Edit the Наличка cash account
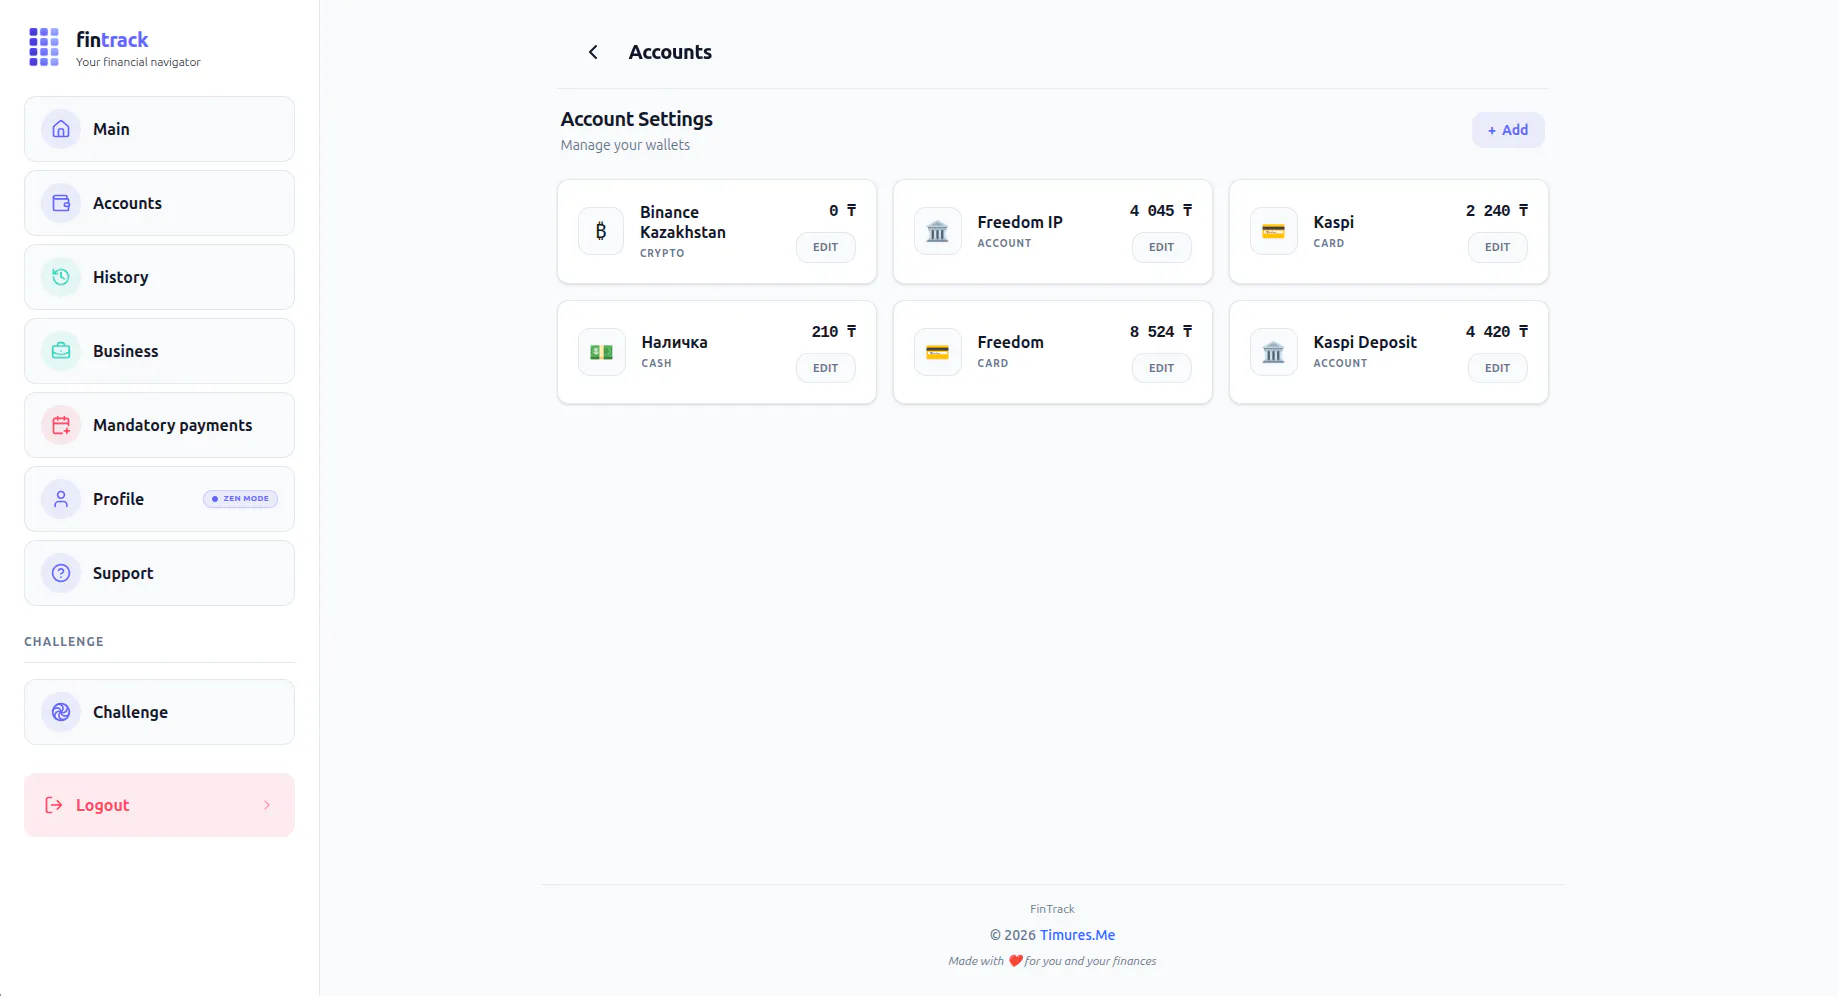Image resolution: width=1838 pixels, height=996 pixels. (825, 368)
